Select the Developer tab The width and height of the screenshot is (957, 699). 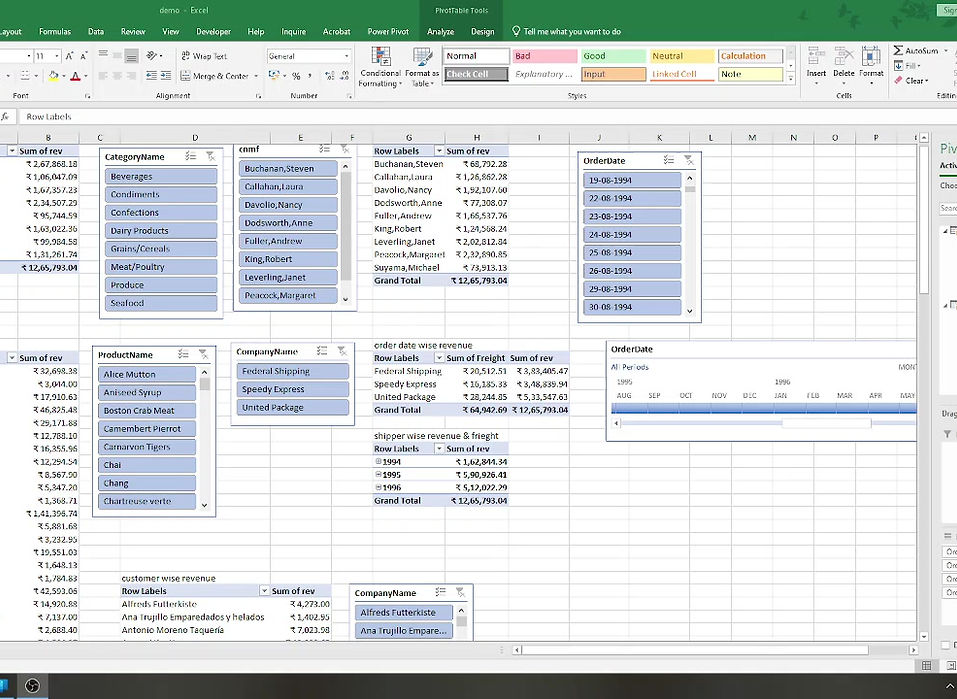tap(213, 32)
